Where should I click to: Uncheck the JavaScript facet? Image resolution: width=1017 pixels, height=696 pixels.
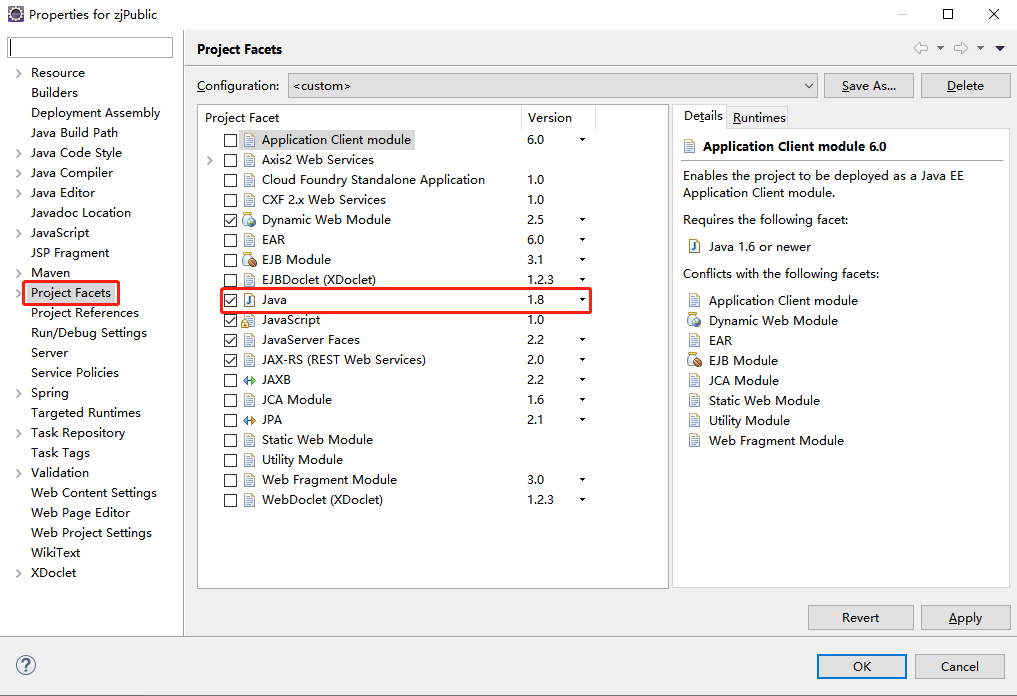[x=230, y=319]
